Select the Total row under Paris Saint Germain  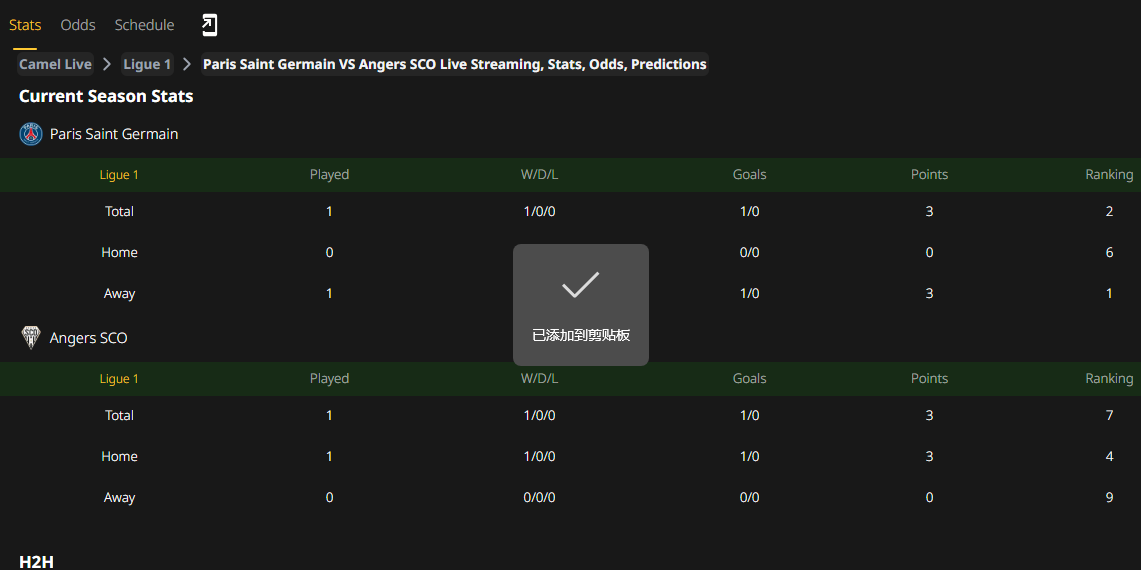(x=570, y=212)
